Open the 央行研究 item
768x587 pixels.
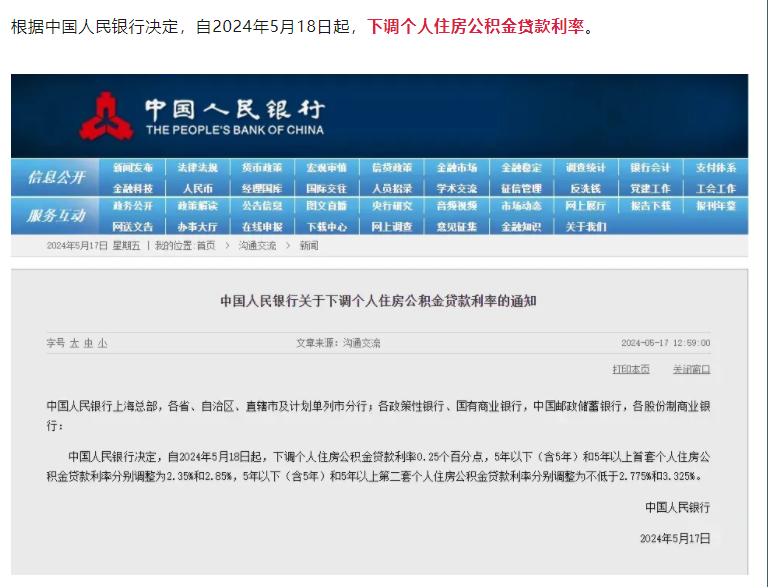pyautogui.click(x=392, y=206)
